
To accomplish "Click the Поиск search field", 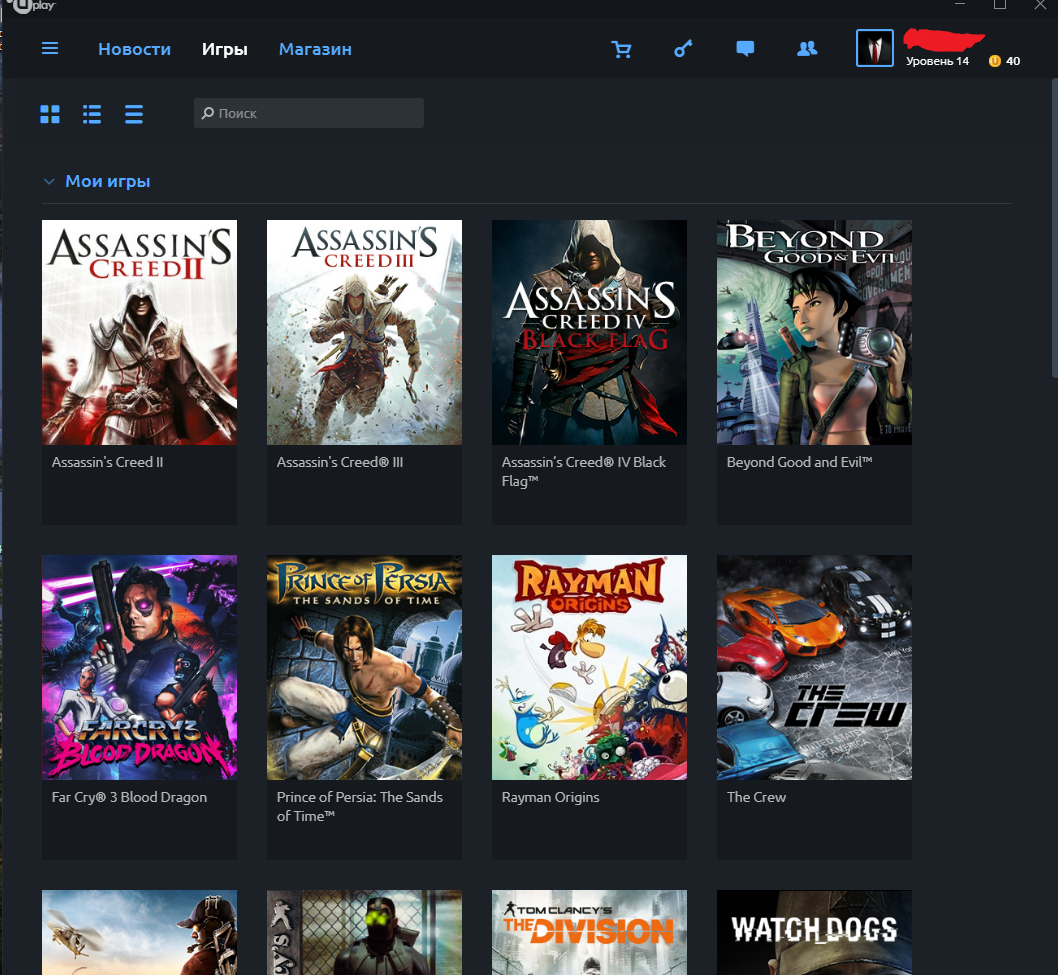I will 309,113.
